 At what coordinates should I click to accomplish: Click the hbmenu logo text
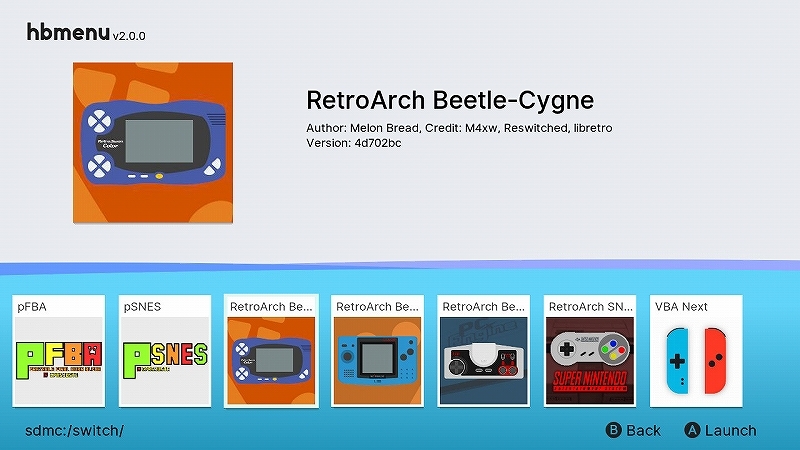[68, 32]
